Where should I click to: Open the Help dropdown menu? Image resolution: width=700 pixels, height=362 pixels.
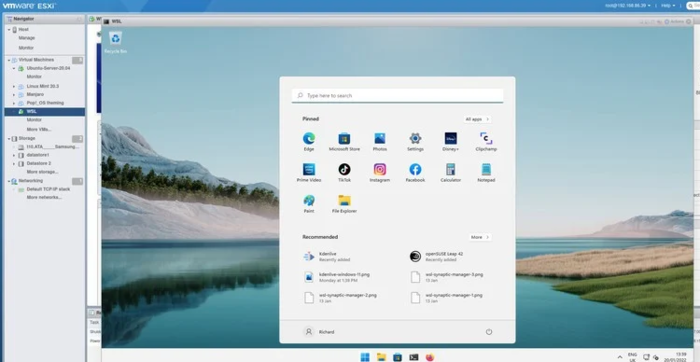668,5
